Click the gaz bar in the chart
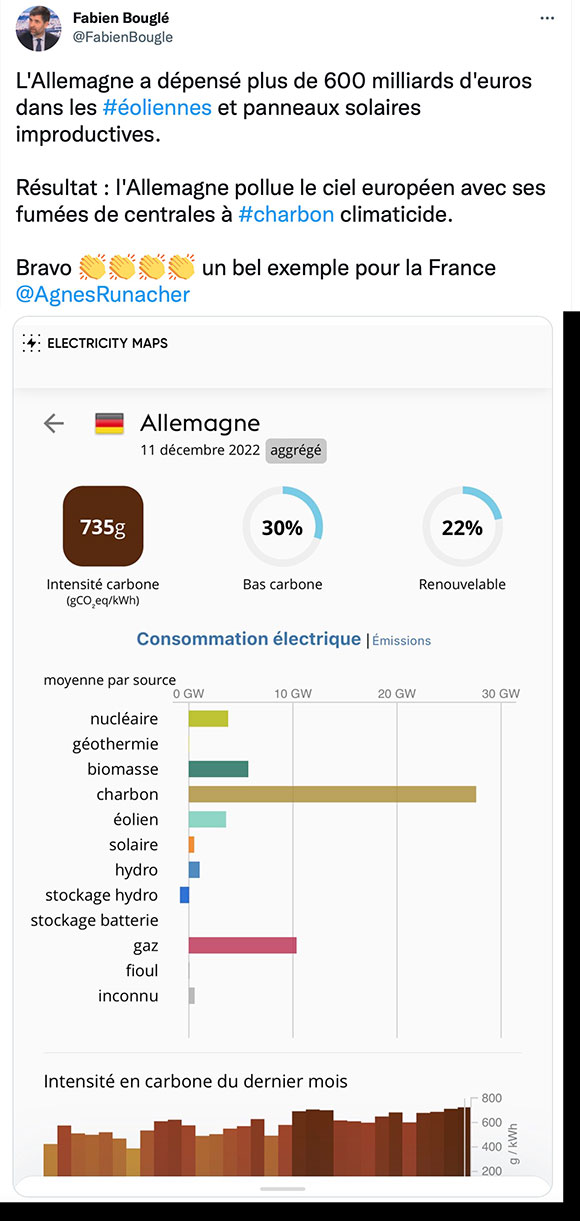The image size is (580, 1221). point(243,945)
